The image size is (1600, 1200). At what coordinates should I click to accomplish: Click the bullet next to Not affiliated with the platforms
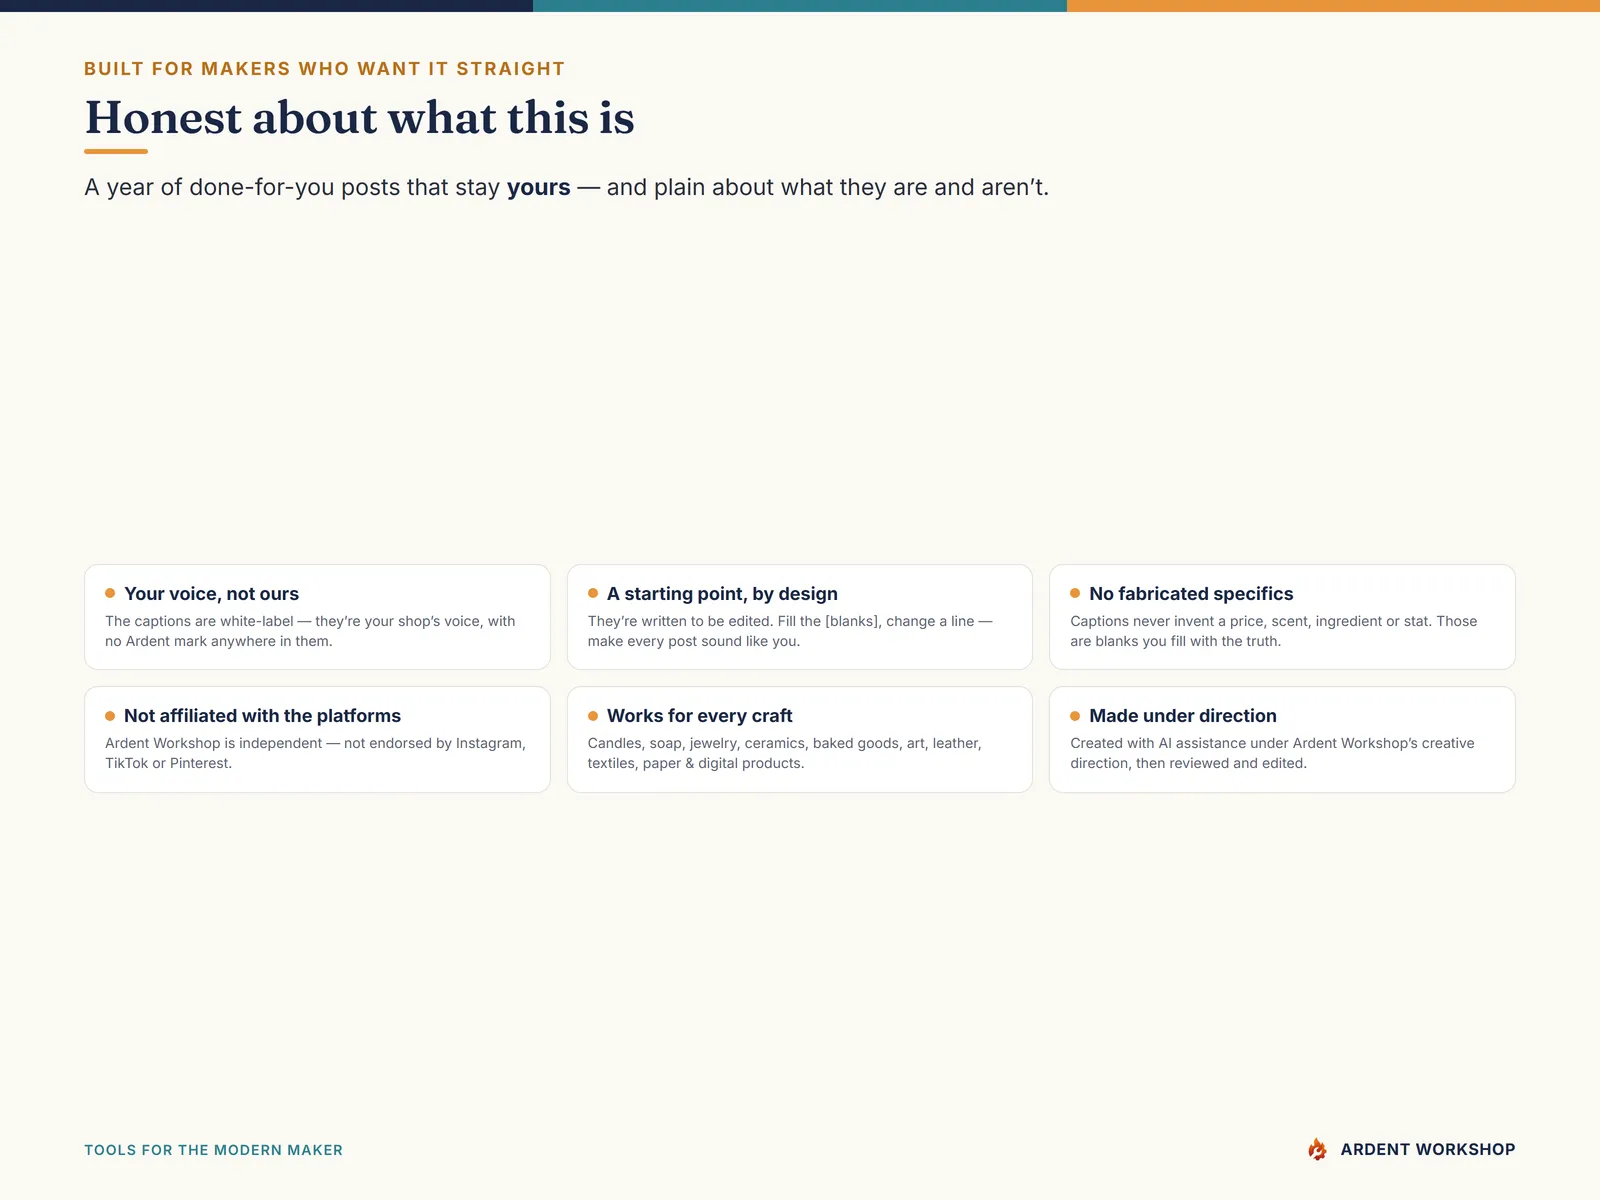tap(110, 716)
